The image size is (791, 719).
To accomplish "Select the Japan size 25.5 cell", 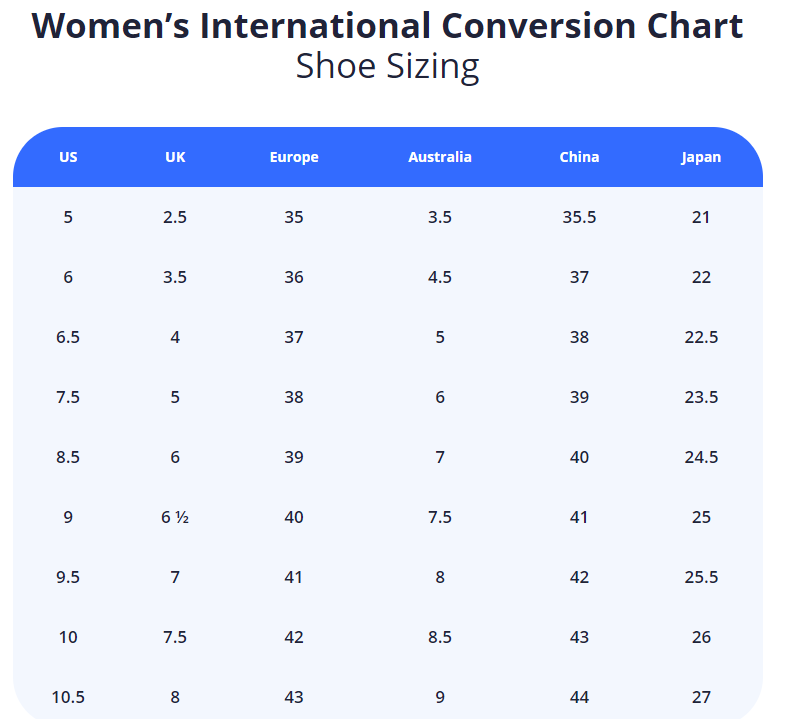I will coord(701,577).
